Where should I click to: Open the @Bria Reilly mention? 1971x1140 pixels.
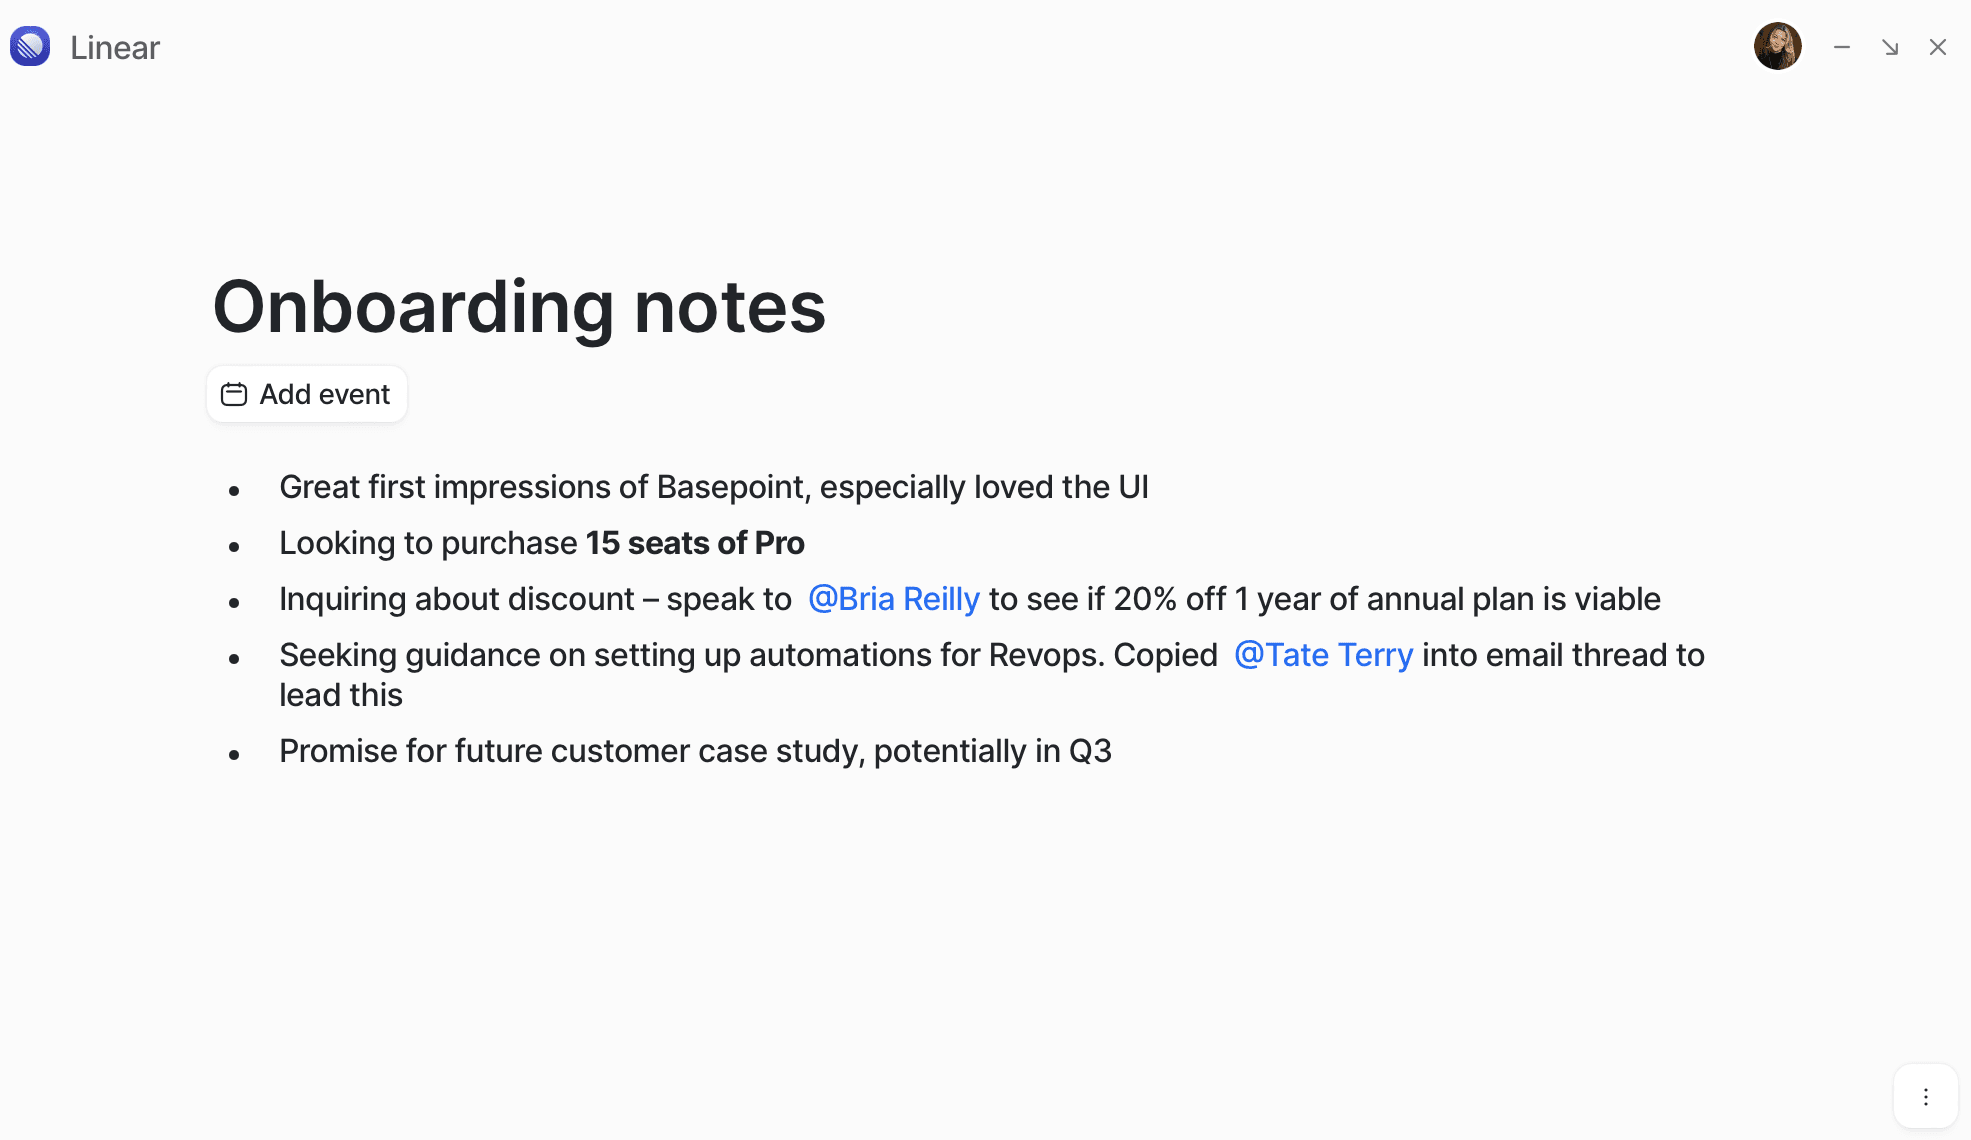click(x=894, y=599)
